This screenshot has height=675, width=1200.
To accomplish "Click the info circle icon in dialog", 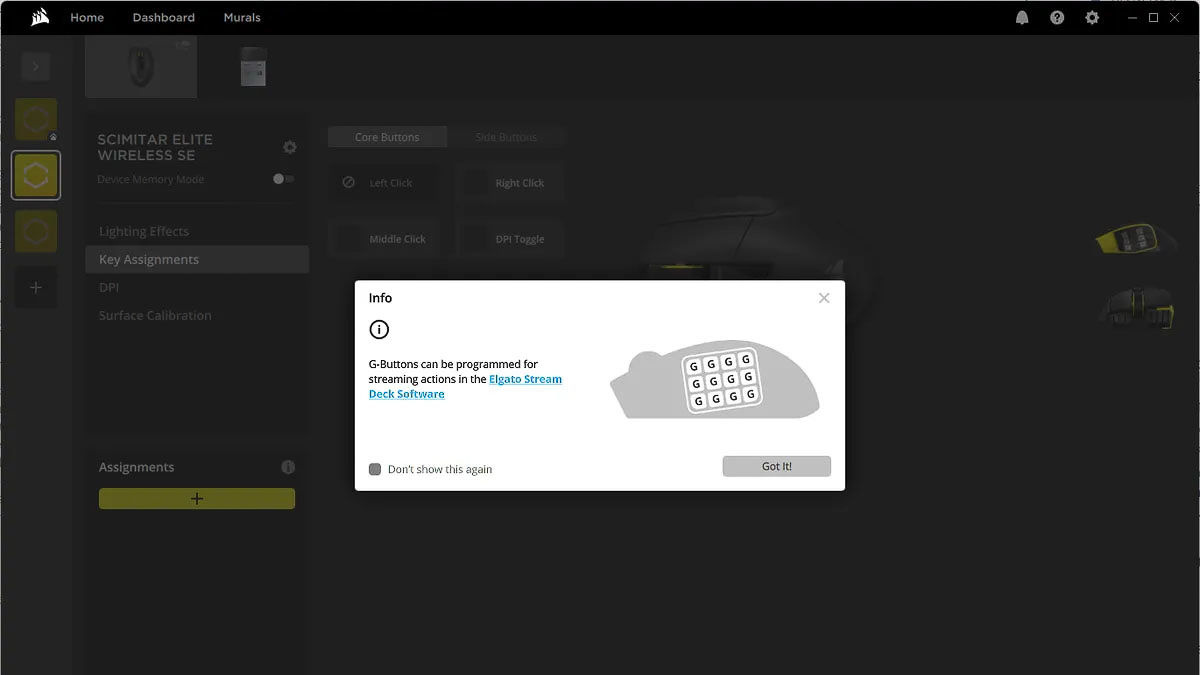I will (379, 329).
